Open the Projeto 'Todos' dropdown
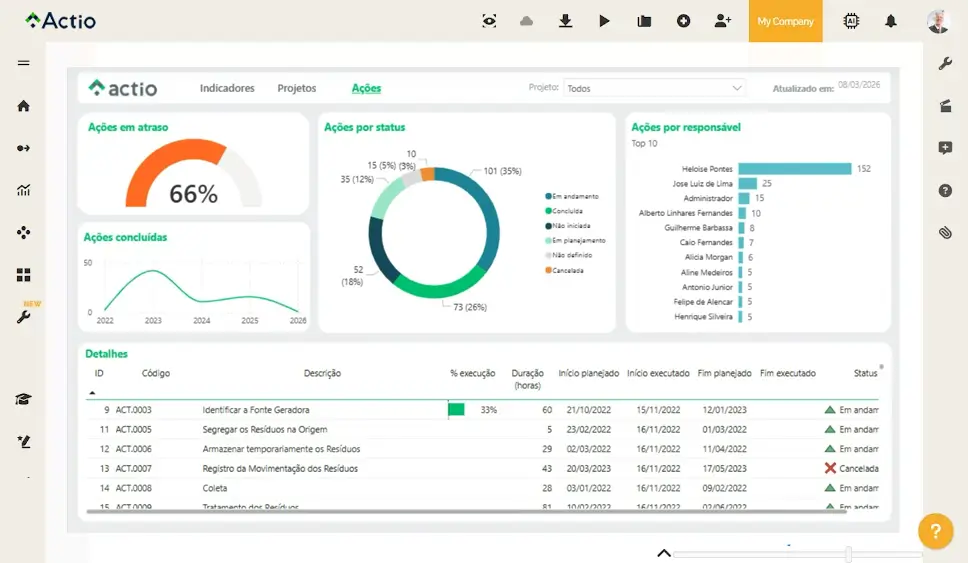 point(655,88)
